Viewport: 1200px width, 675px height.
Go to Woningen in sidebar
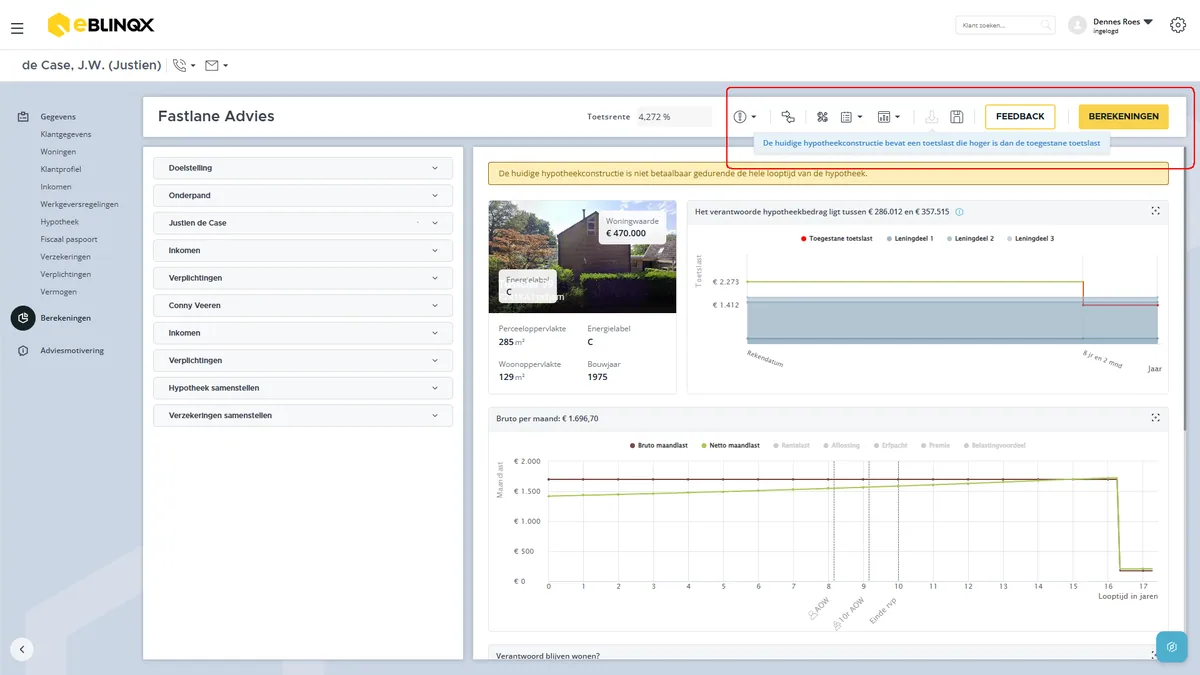pos(58,152)
